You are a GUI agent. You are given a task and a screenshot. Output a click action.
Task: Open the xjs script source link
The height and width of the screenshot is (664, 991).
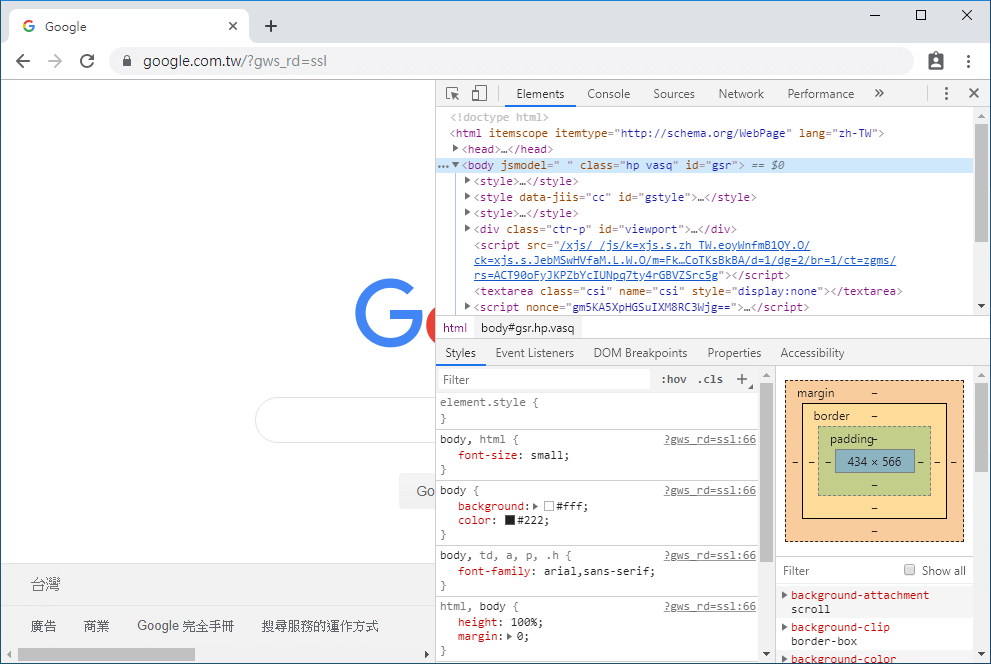(x=685, y=260)
